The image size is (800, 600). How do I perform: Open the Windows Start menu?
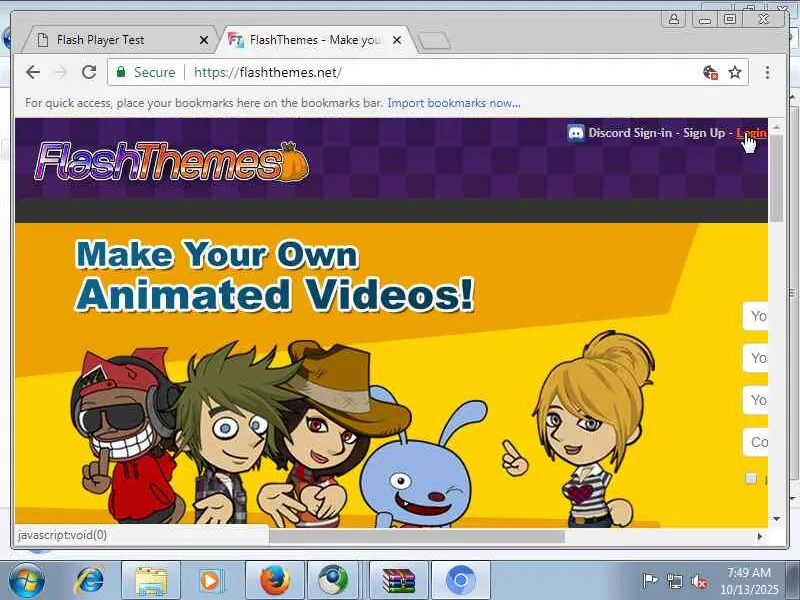pos(26,581)
